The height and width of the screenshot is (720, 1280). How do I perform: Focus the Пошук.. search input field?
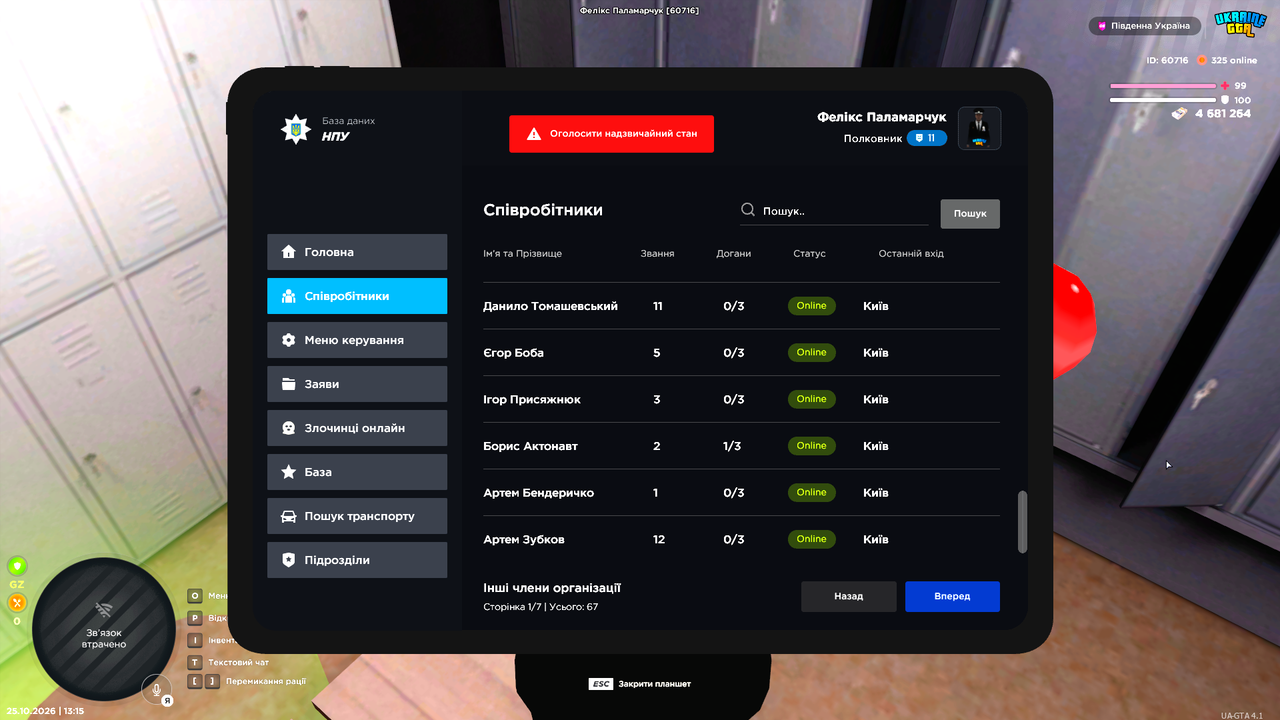(x=834, y=211)
